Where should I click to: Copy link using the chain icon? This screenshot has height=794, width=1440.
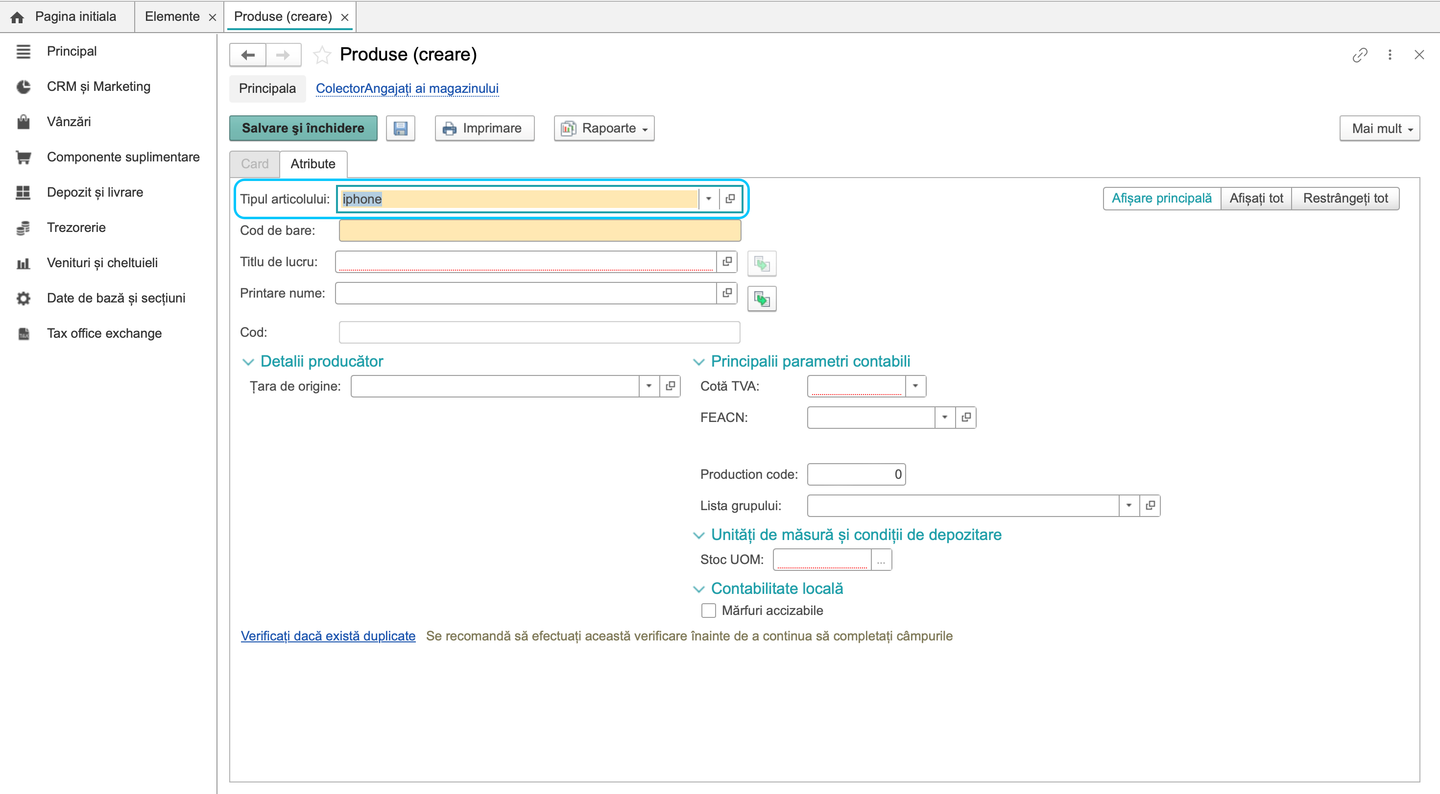point(1360,55)
